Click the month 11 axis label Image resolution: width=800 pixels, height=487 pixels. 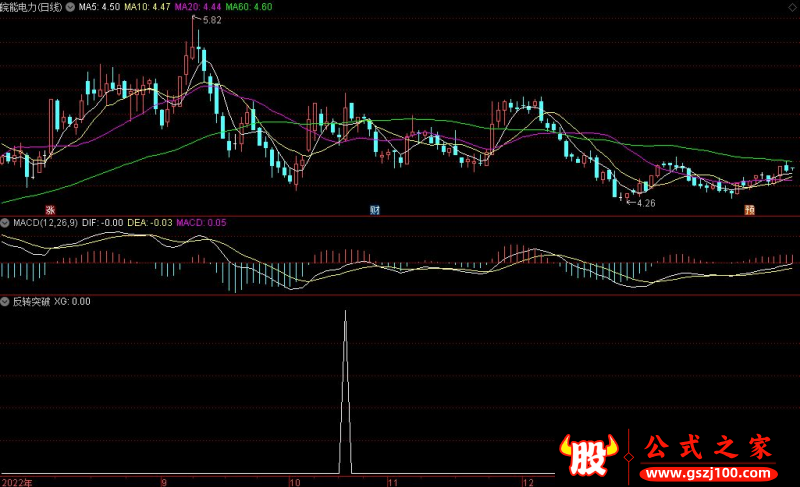[392, 482]
